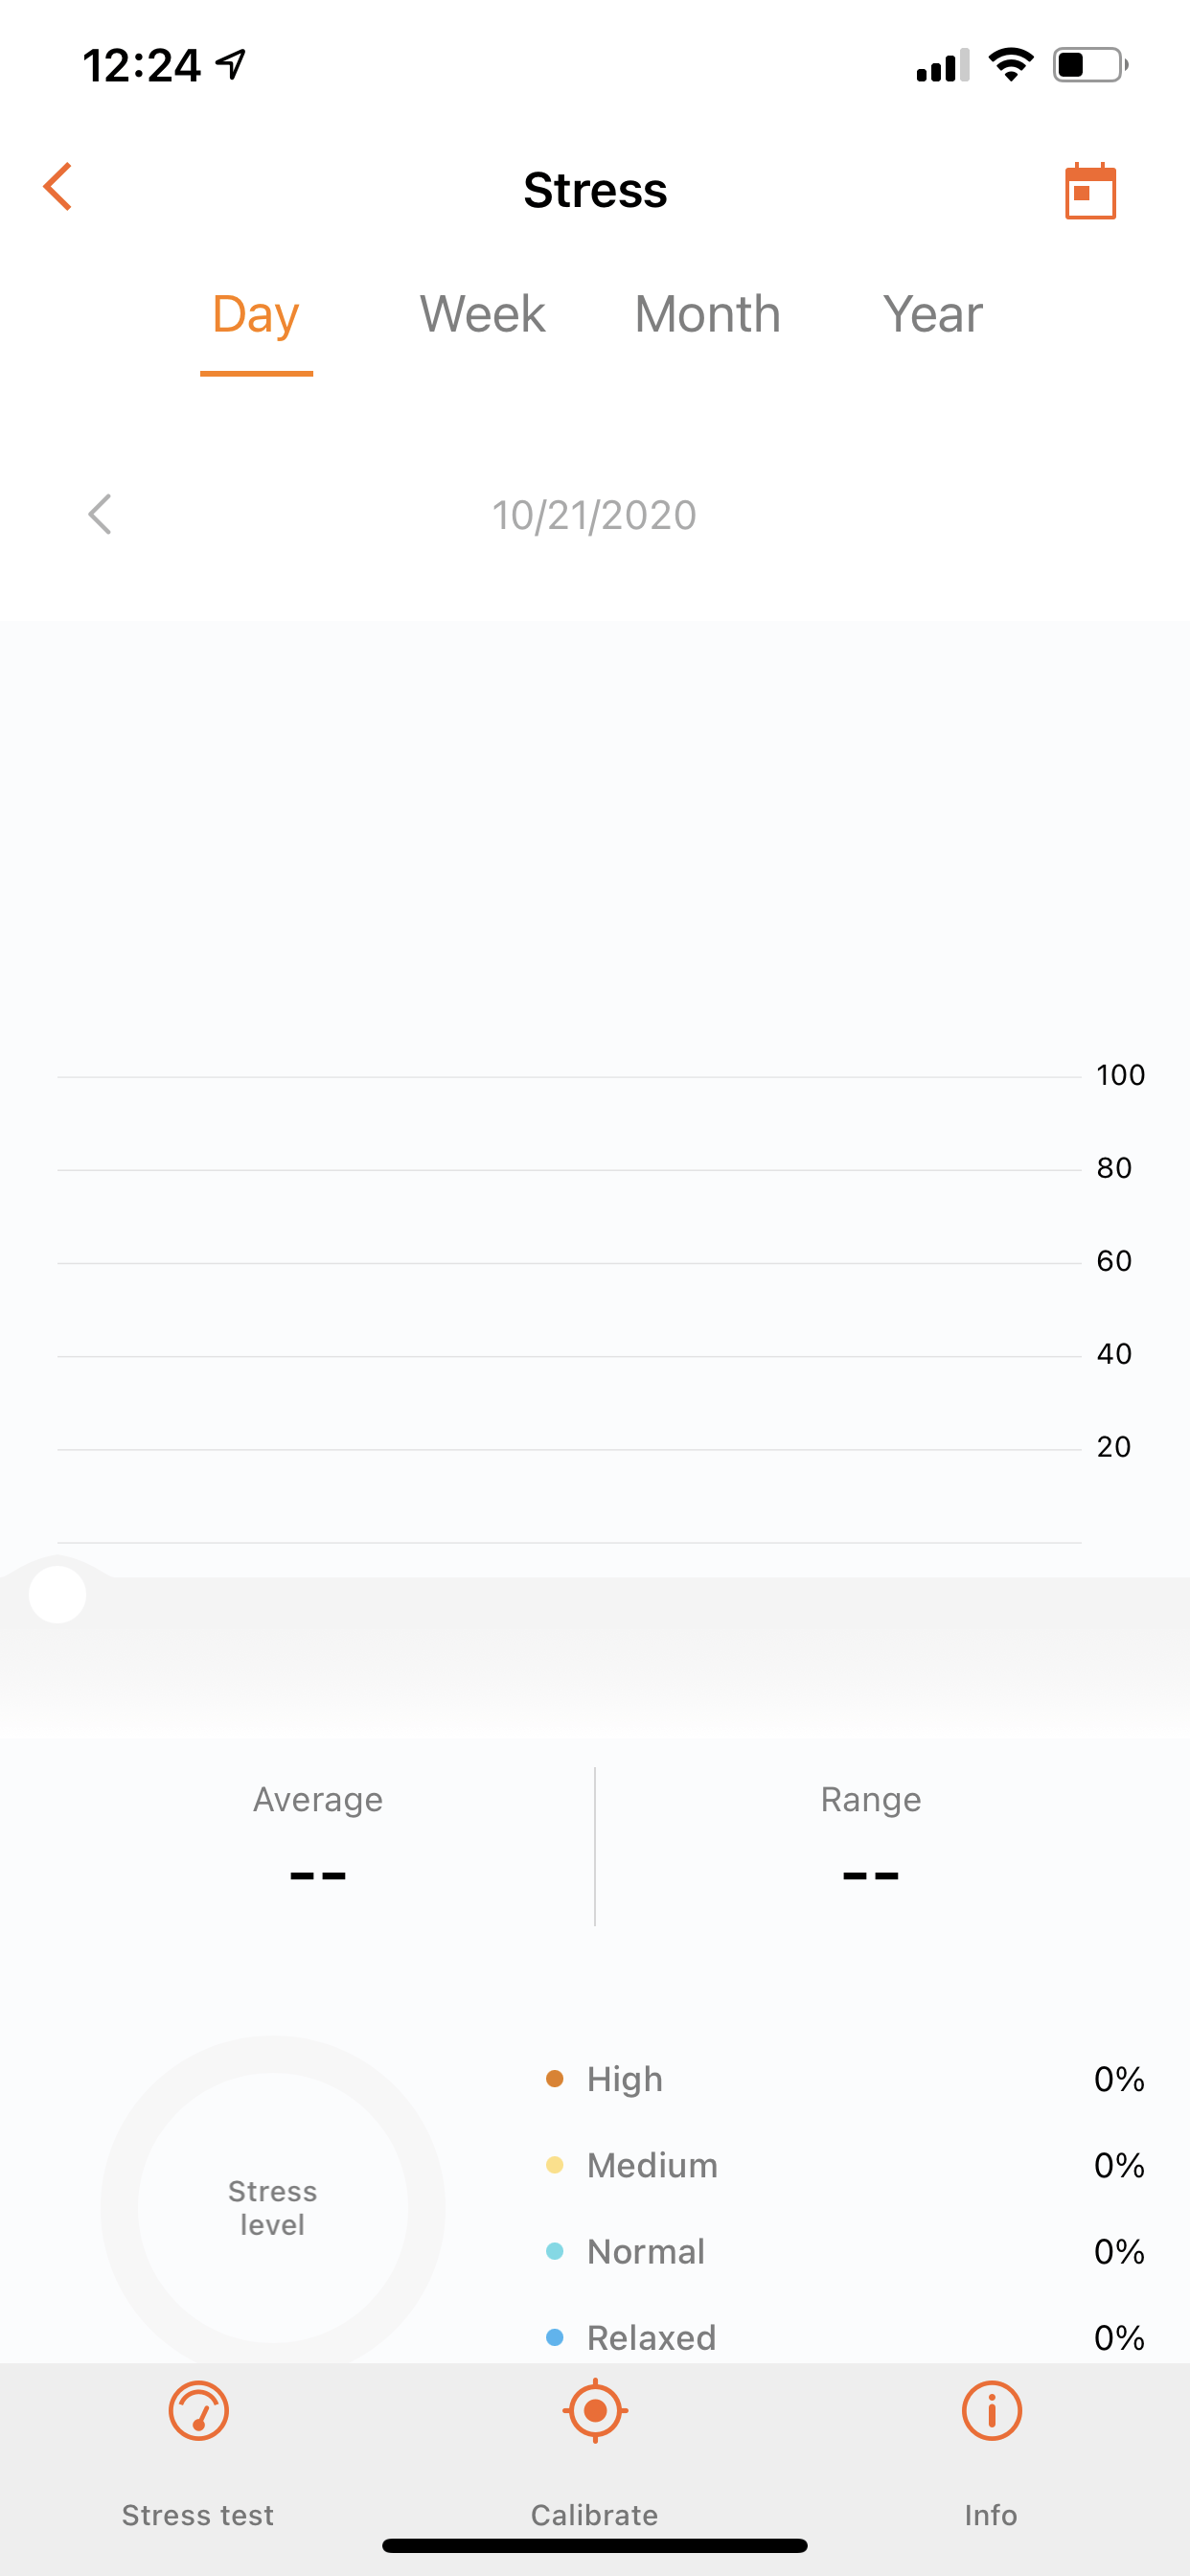Start the Stress test gauge icon
The height and width of the screenshot is (2576, 1190).
pos(198,2410)
